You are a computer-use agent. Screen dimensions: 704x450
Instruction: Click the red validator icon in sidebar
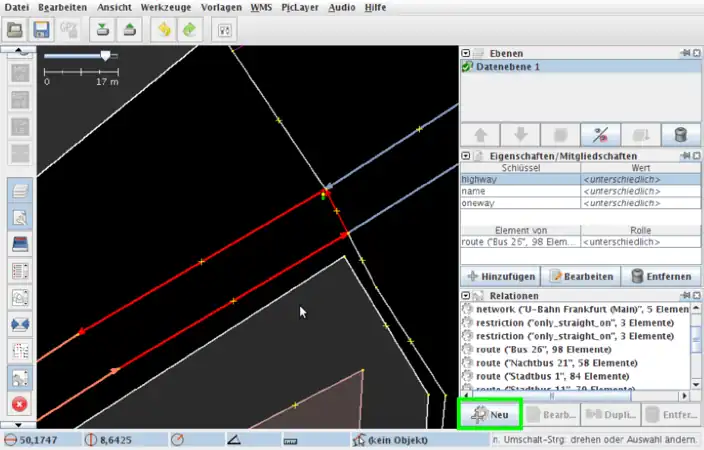pyautogui.click(x=19, y=404)
